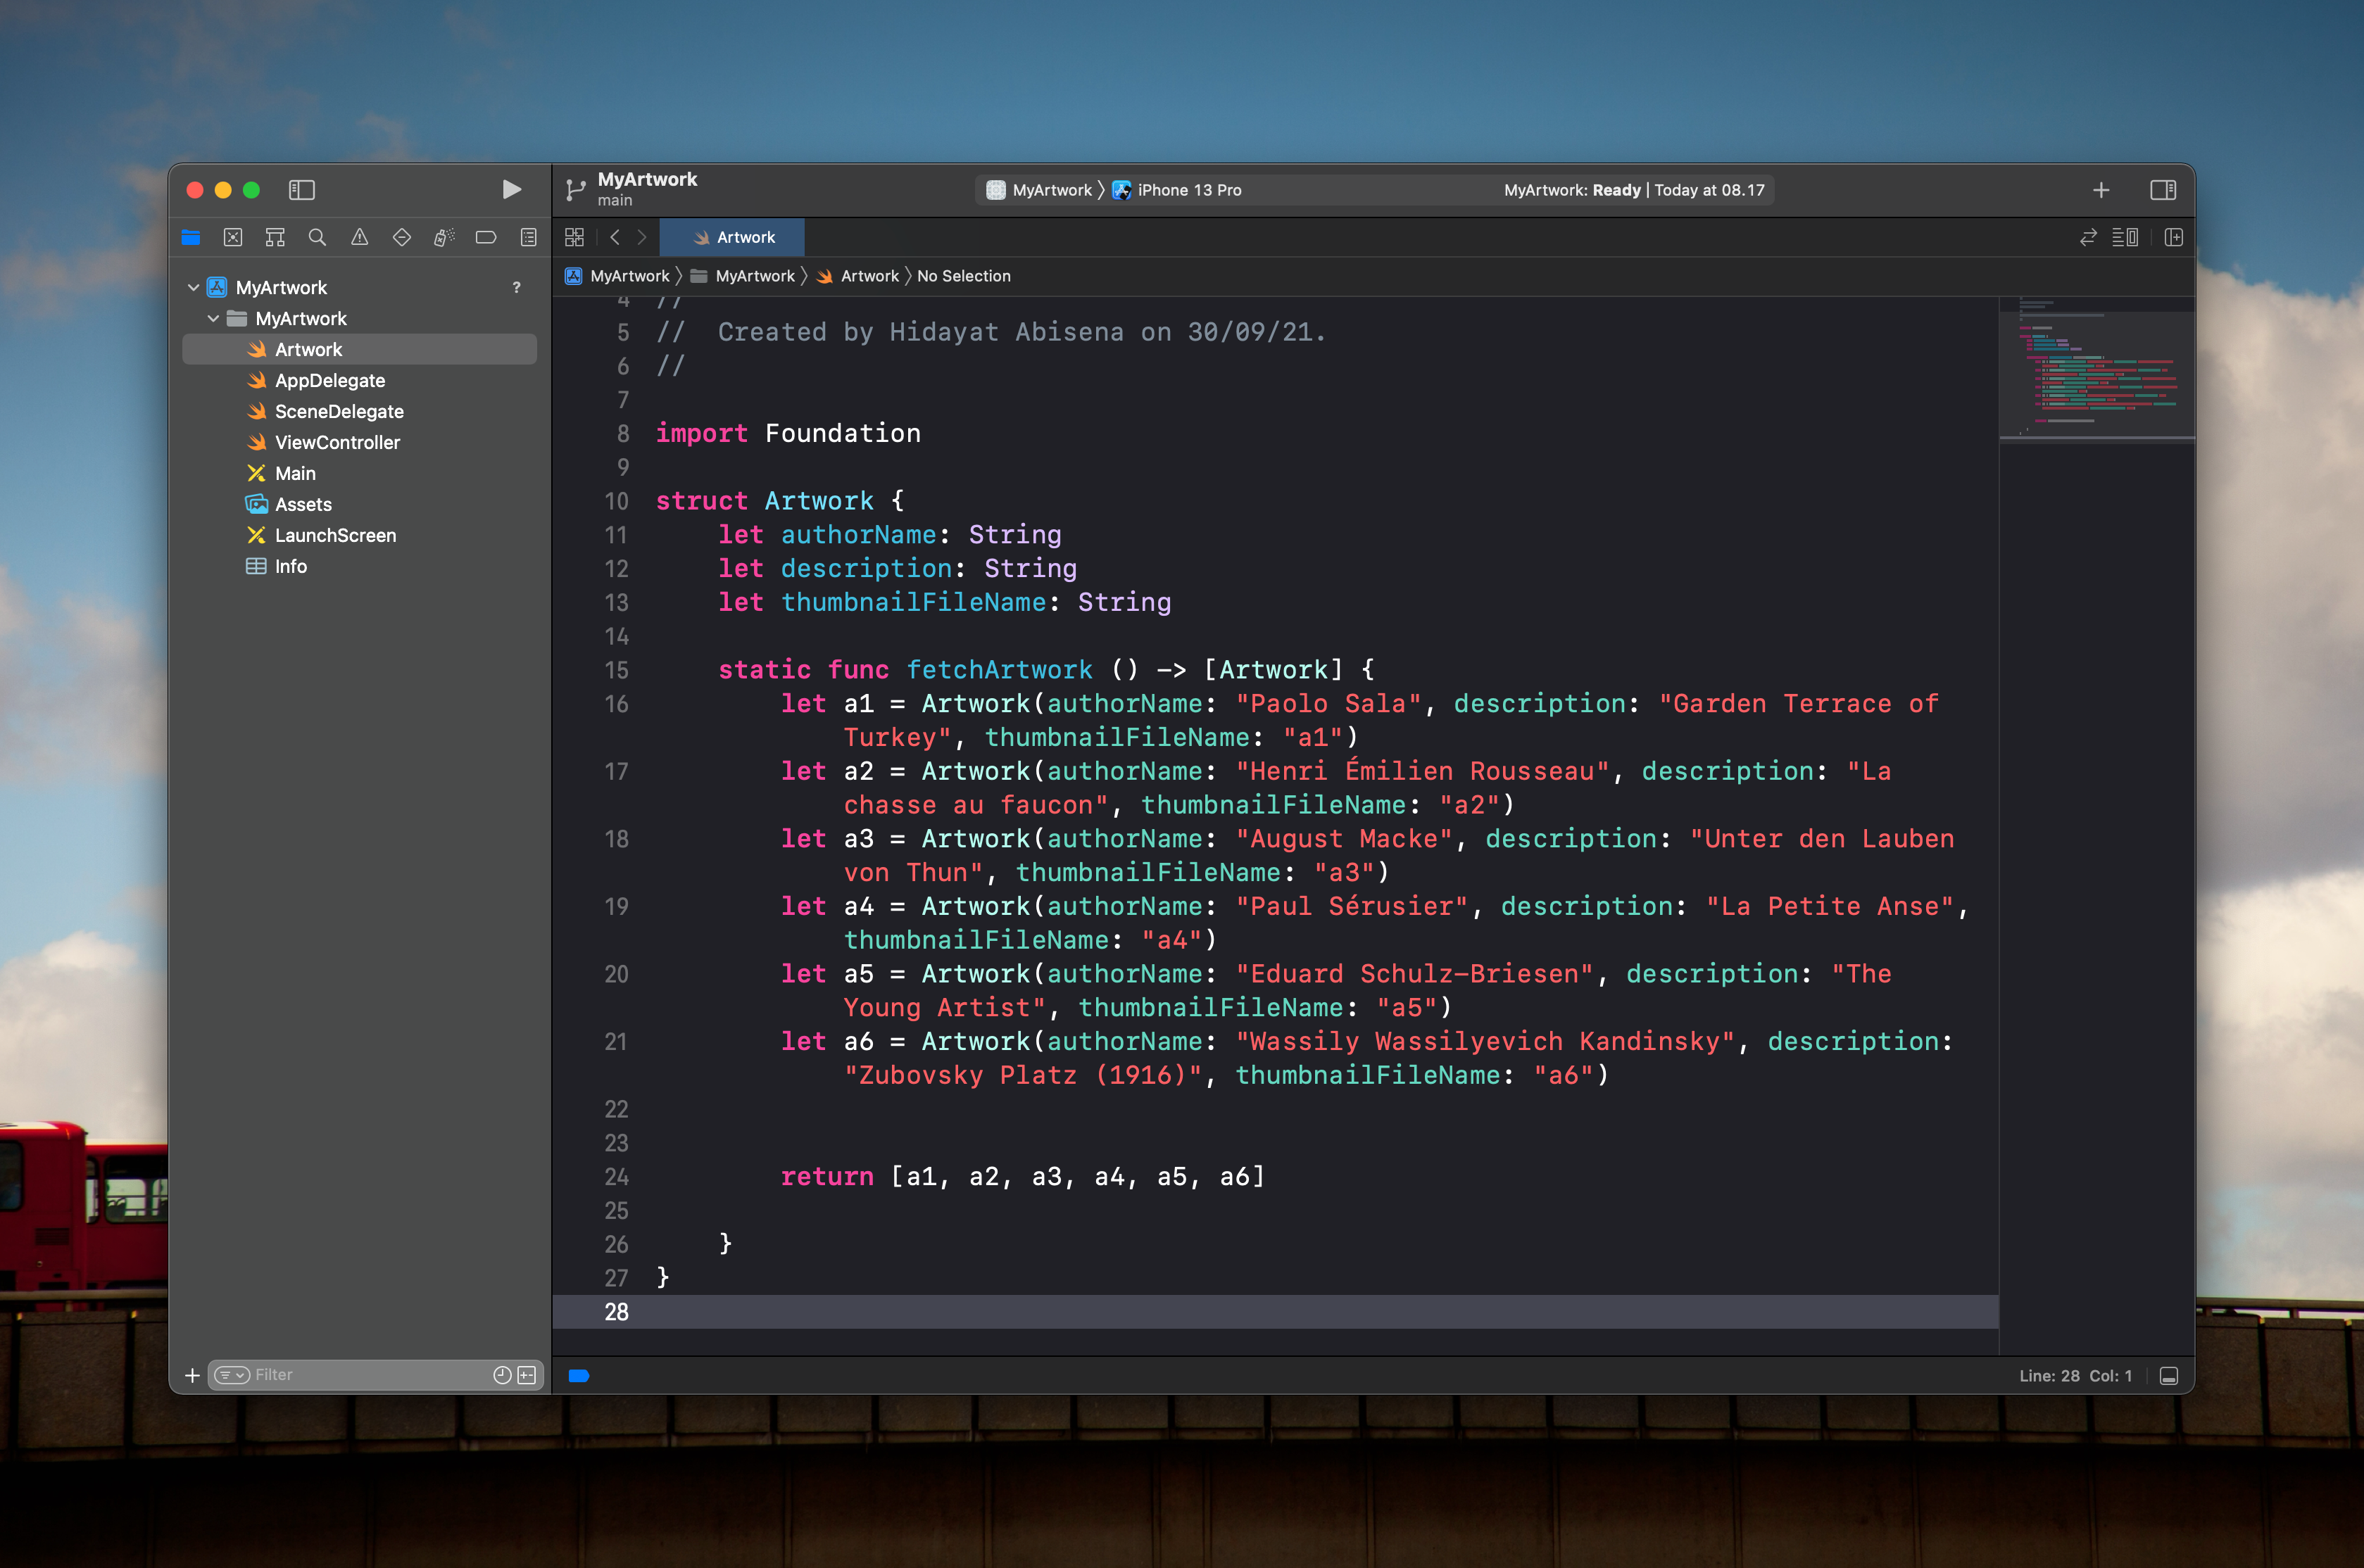Screen dimensions: 2364x1568
Task: Open the Find navigator magnifier
Action: tap(317, 237)
